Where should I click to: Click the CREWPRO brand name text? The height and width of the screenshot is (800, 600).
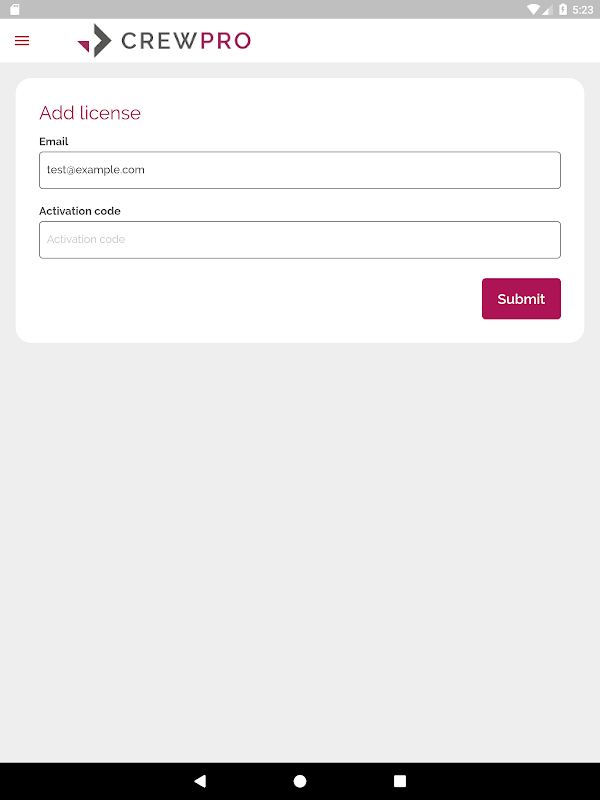point(186,41)
